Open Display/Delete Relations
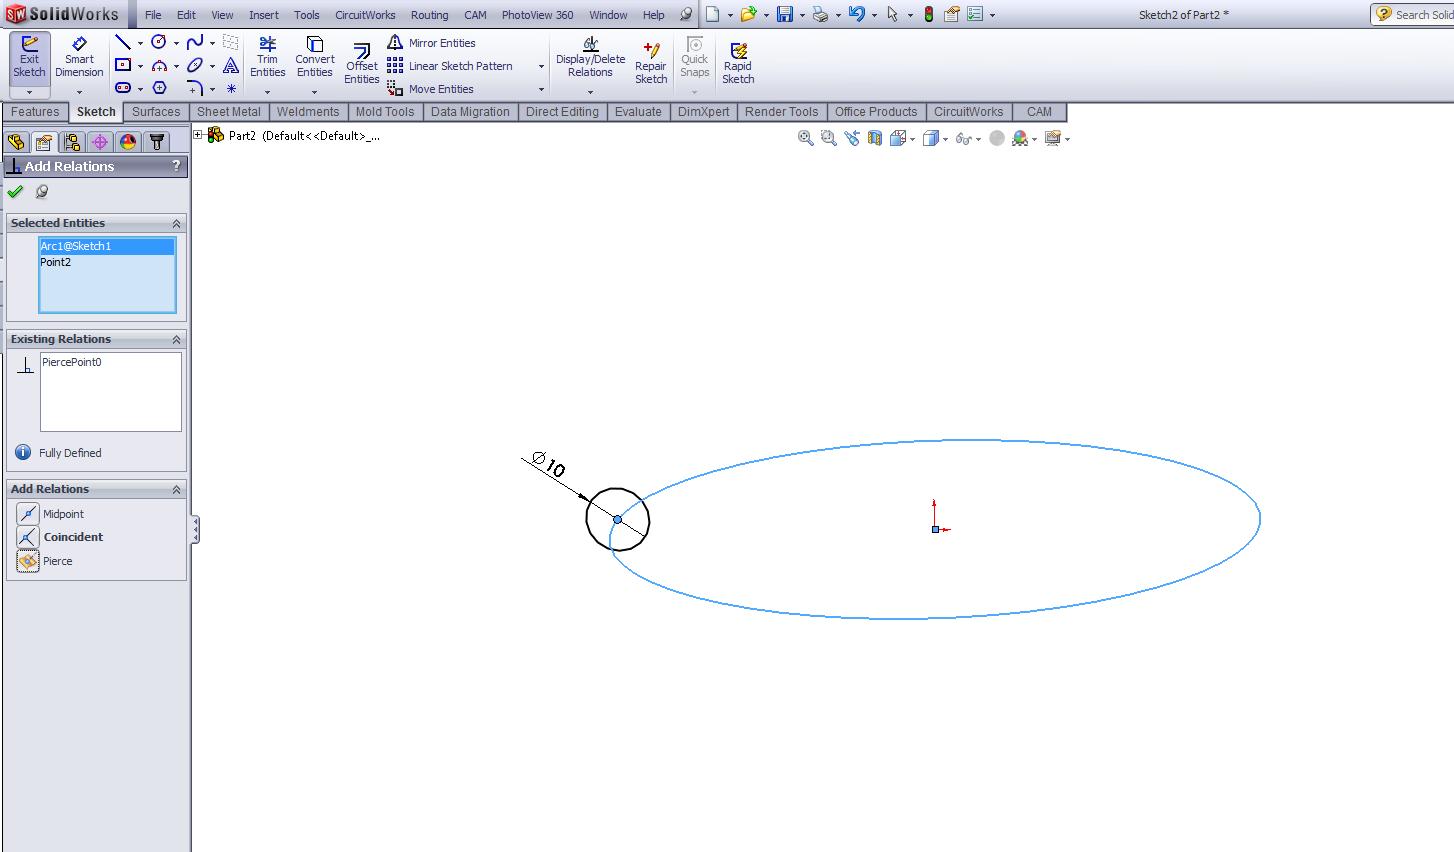This screenshot has width=1454, height=852. (x=590, y=57)
